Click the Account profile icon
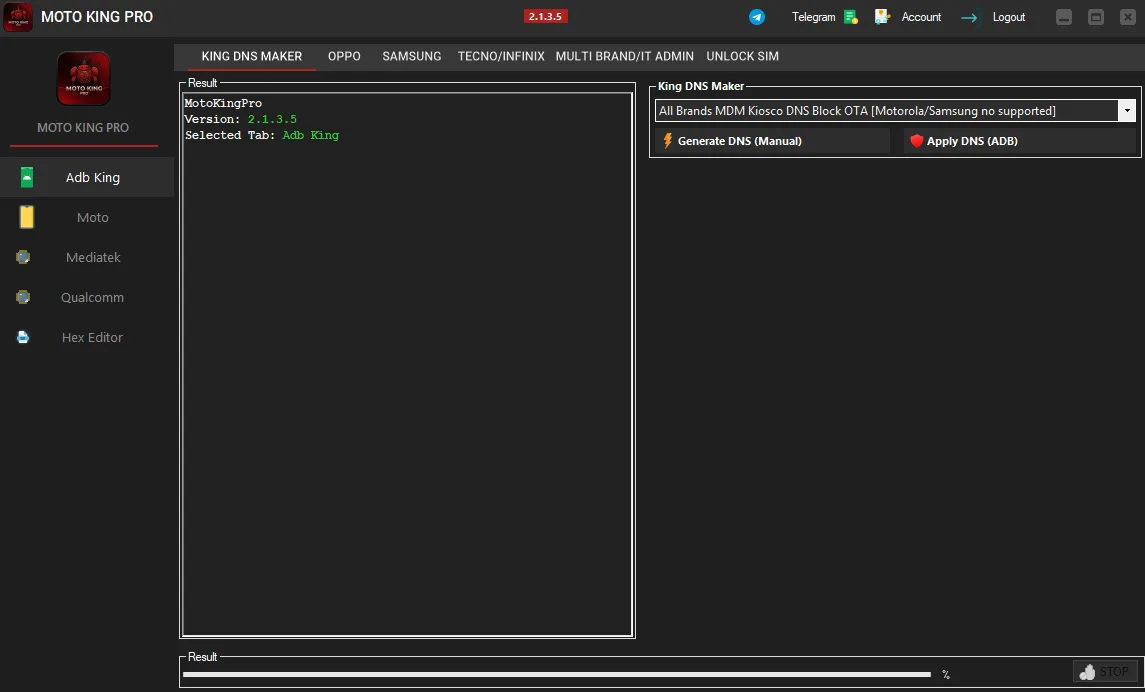 pyautogui.click(x=882, y=17)
